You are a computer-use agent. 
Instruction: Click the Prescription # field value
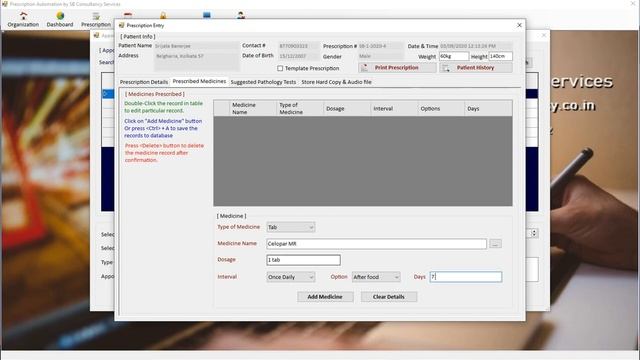[x=381, y=46]
